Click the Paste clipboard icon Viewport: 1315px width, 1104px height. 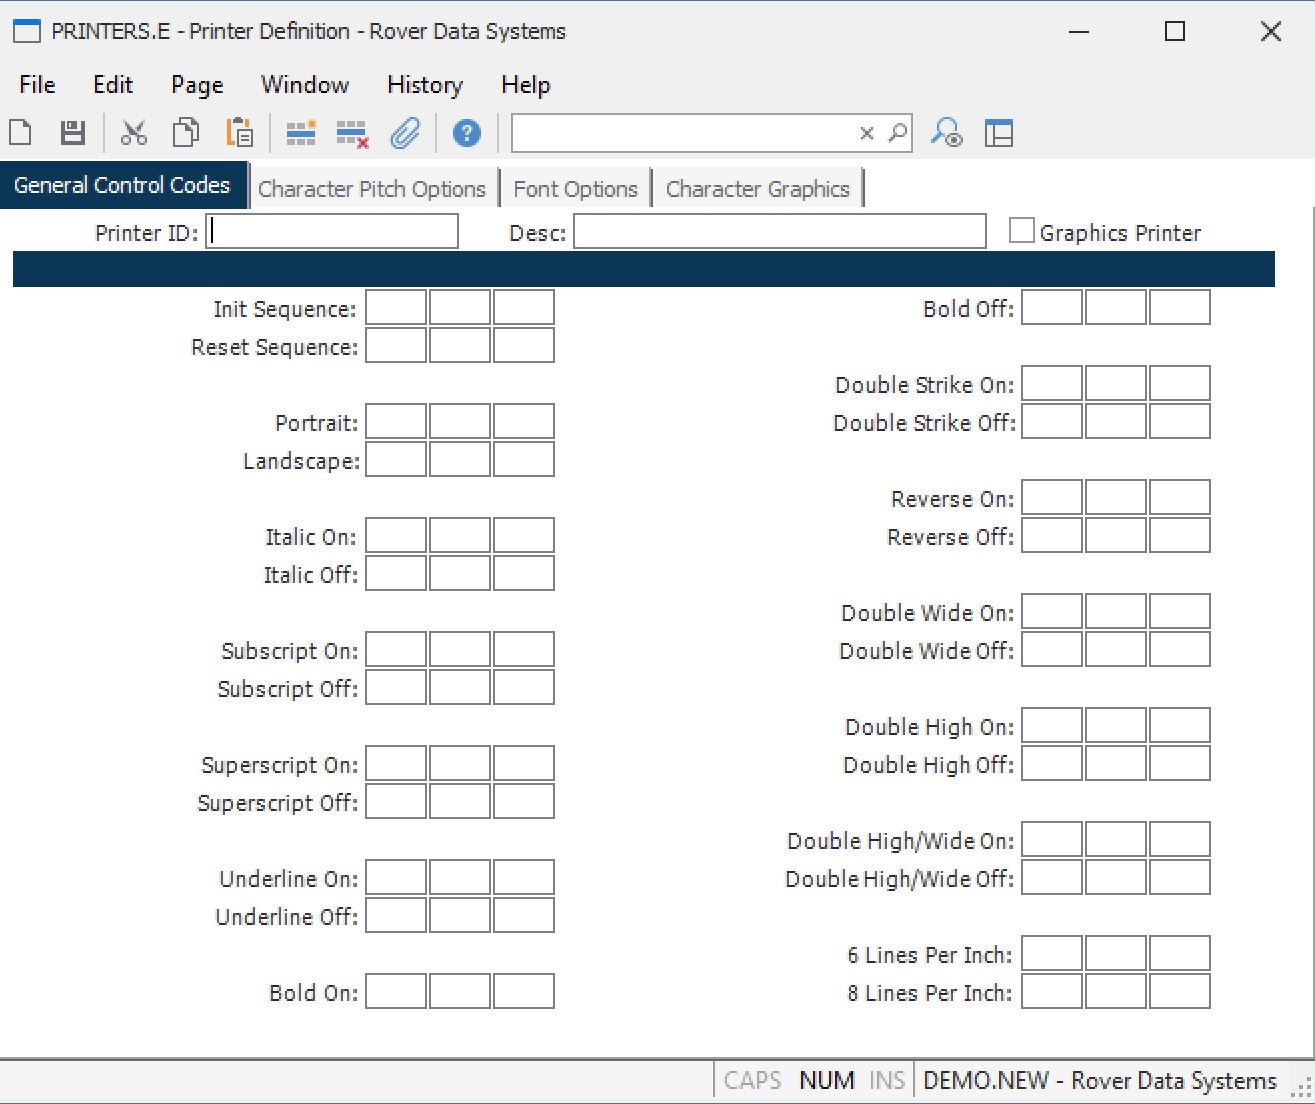click(239, 133)
